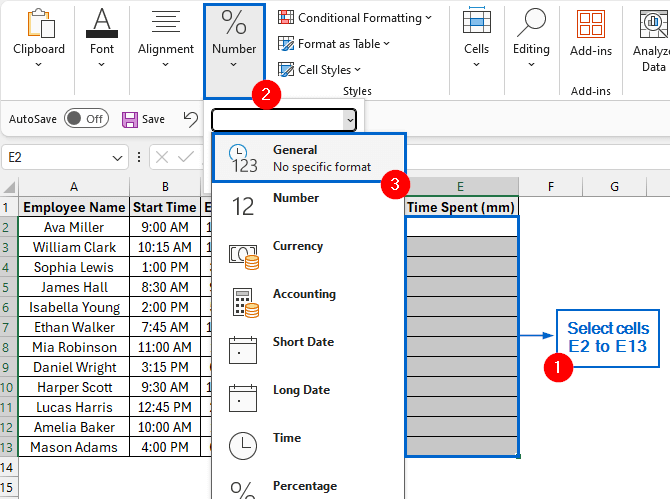
Task: Choose the Percentage symbol icon
Action: 243,490
